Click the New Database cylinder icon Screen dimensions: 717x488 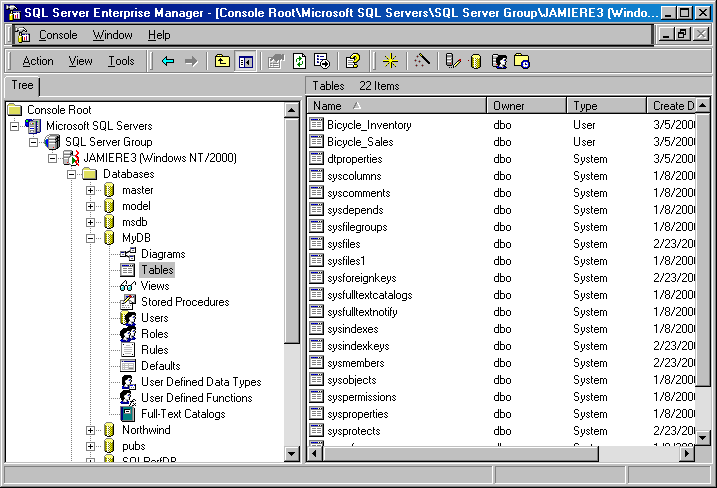pyautogui.click(x=476, y=61)
